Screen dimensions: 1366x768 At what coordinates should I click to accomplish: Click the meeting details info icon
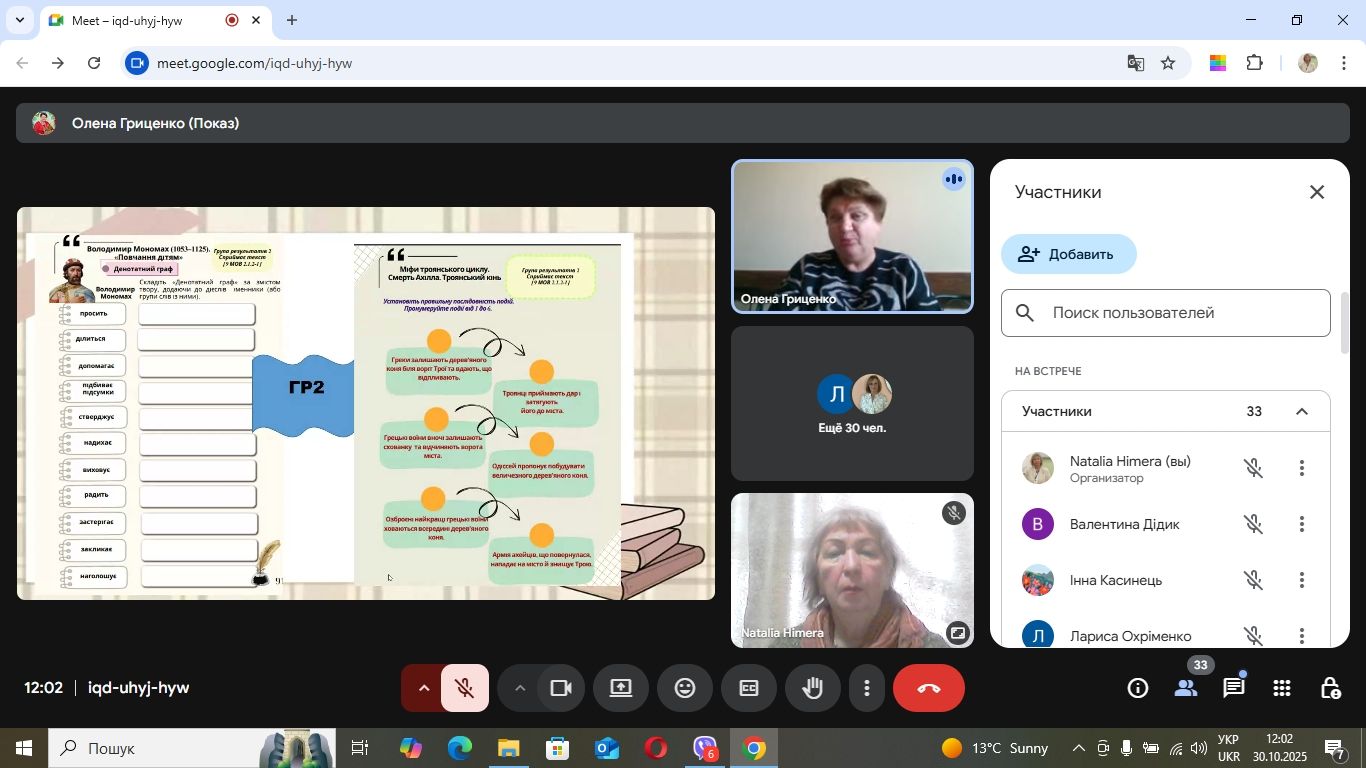point(1137,688)
